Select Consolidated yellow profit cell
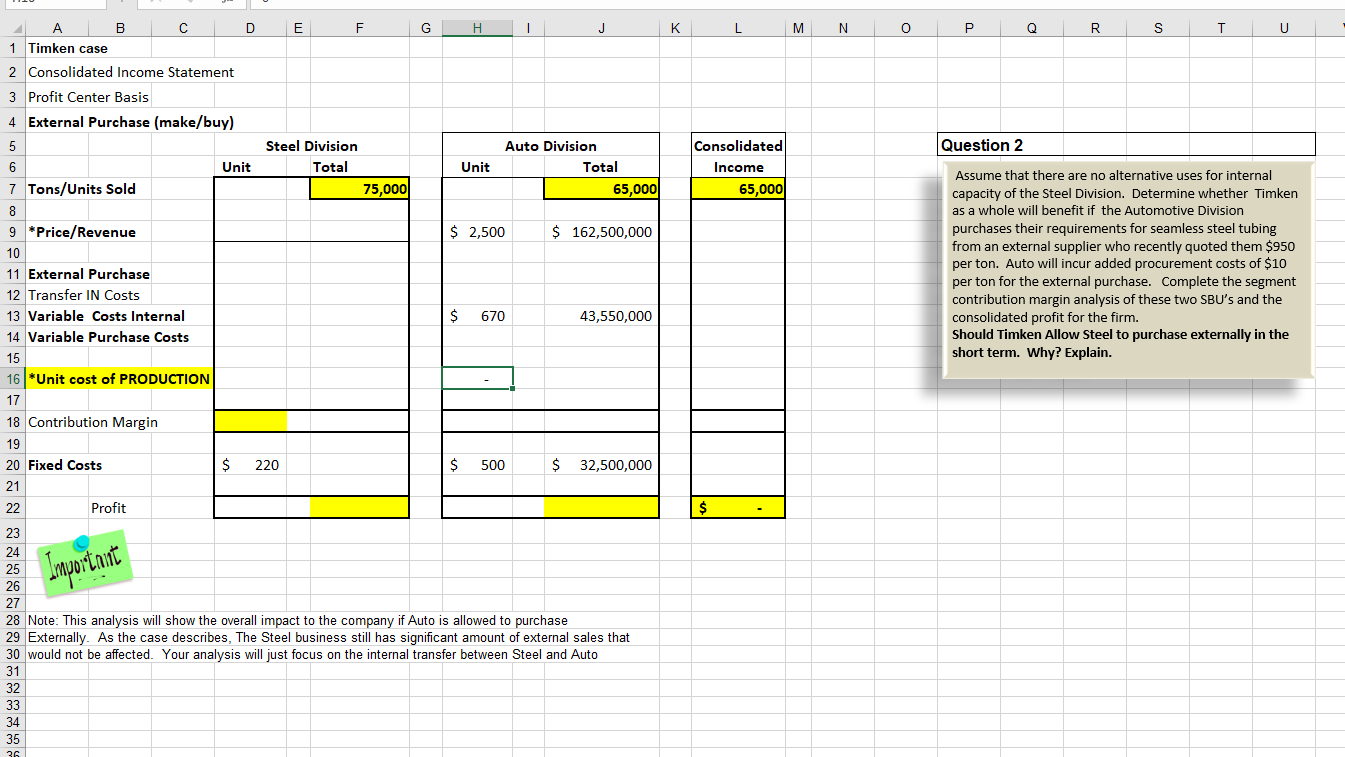The image size is (1345, 757). pyautogui.click(x=738, y=508)
